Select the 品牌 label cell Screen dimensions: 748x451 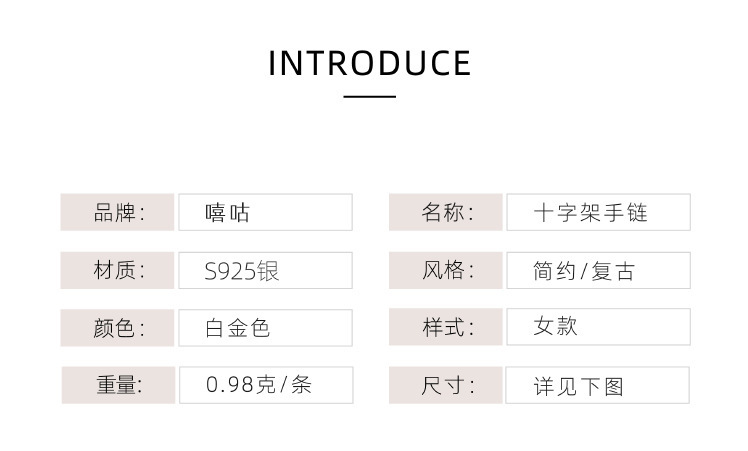118,212
